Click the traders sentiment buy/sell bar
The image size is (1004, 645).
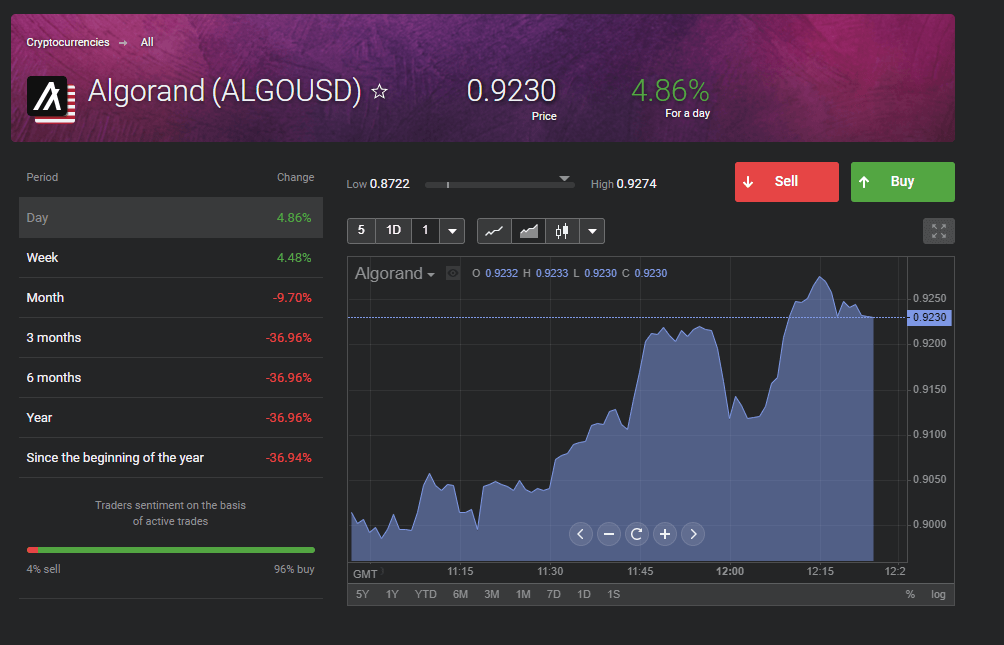pyautogui.click(x=171, y=550)
